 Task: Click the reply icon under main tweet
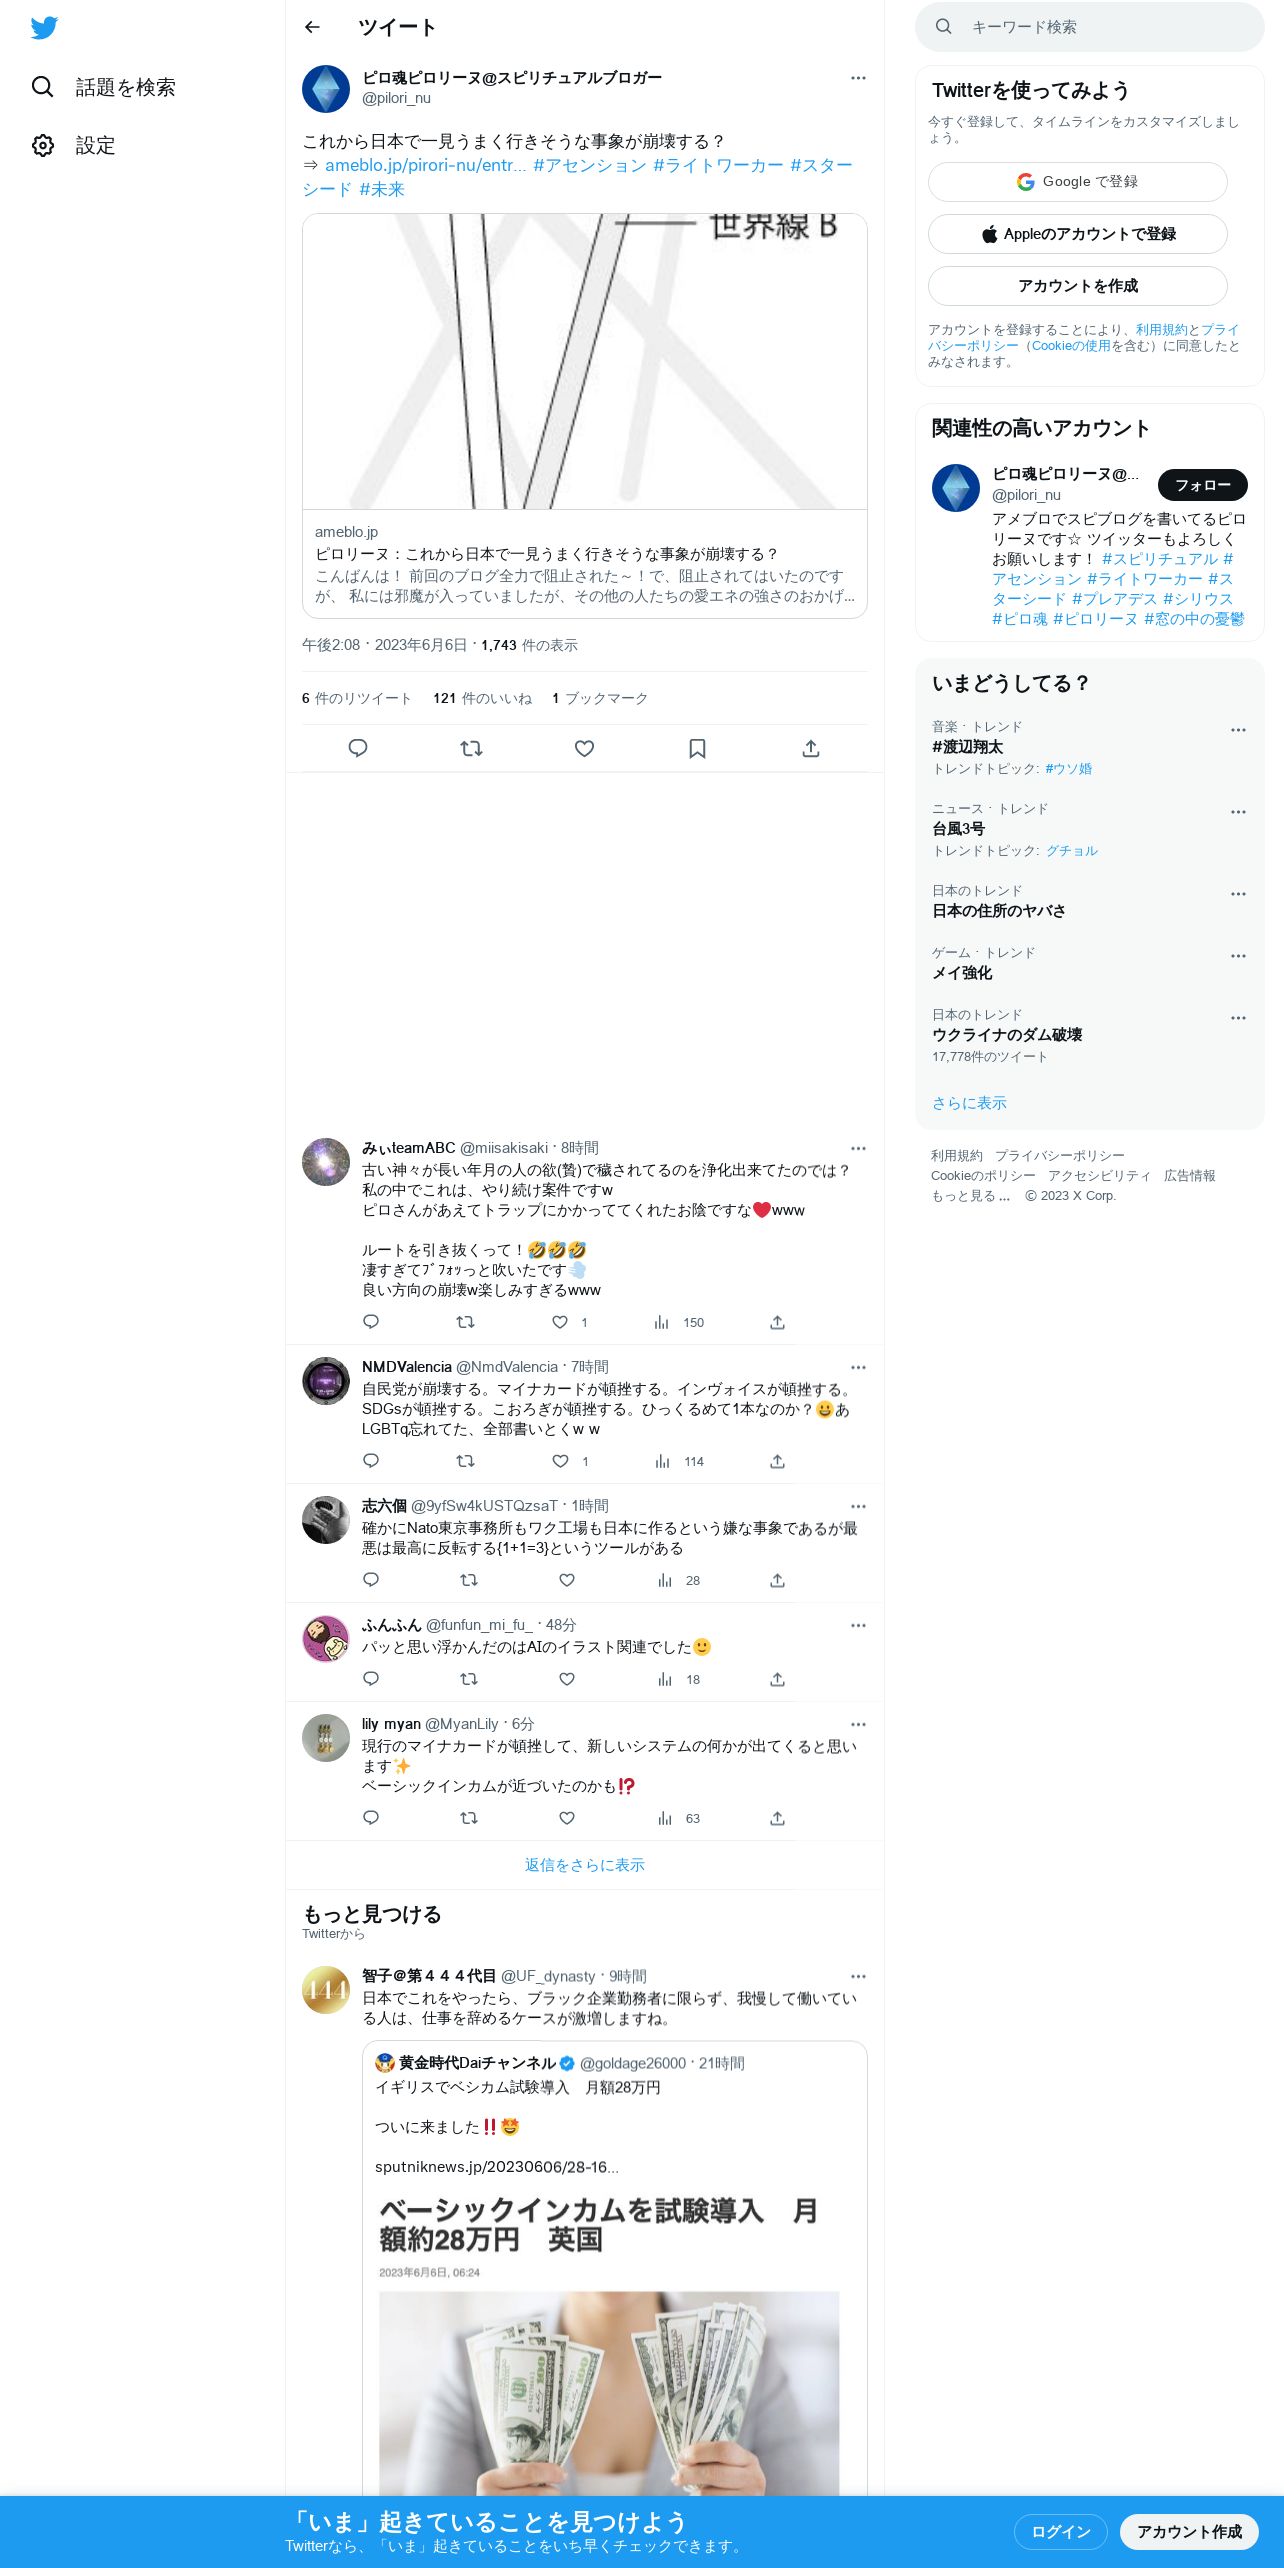coord(358,748)
